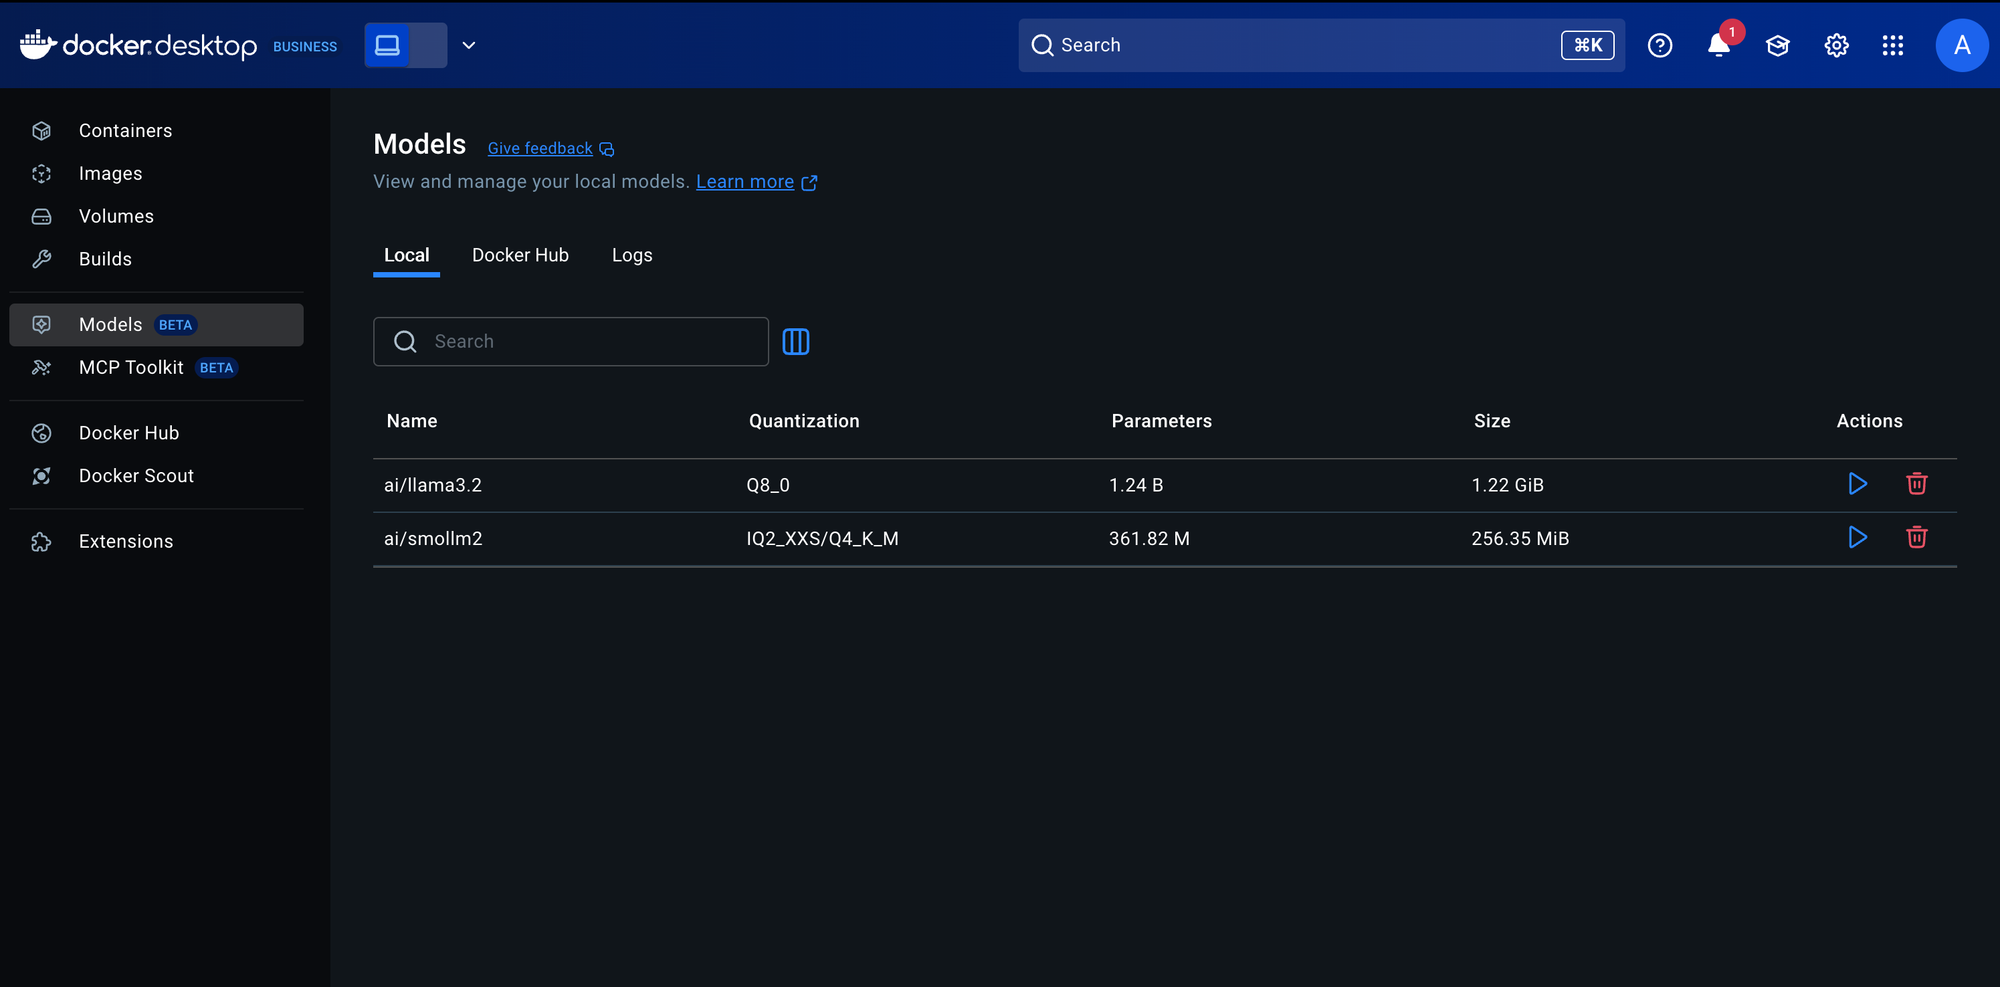Click the Builds wrench icon
The height and width of the screenshot is (987, 2000).
42,259
